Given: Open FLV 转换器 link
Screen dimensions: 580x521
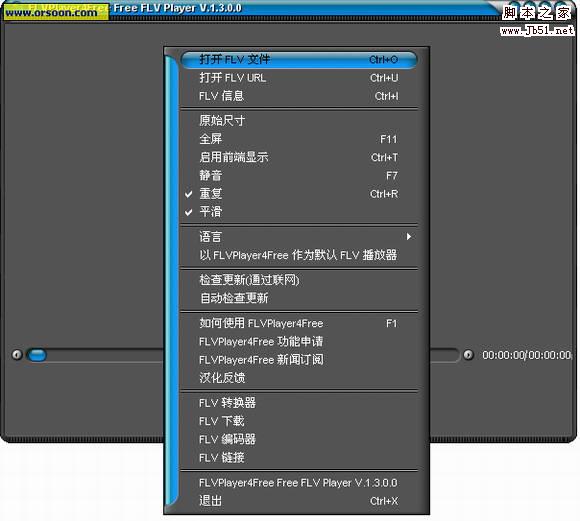Looking at the screenshot, I should point(299,403).
